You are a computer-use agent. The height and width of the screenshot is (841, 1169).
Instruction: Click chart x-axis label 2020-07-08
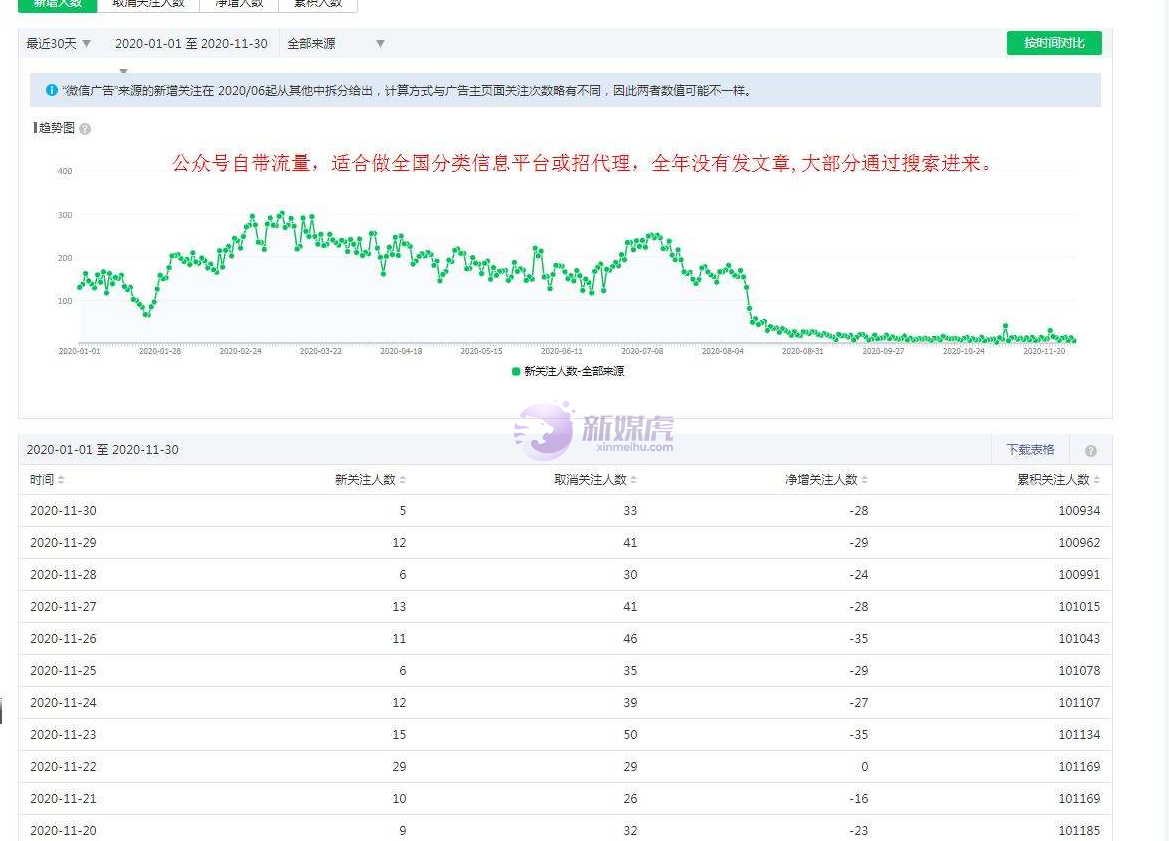tap(642, 351)
